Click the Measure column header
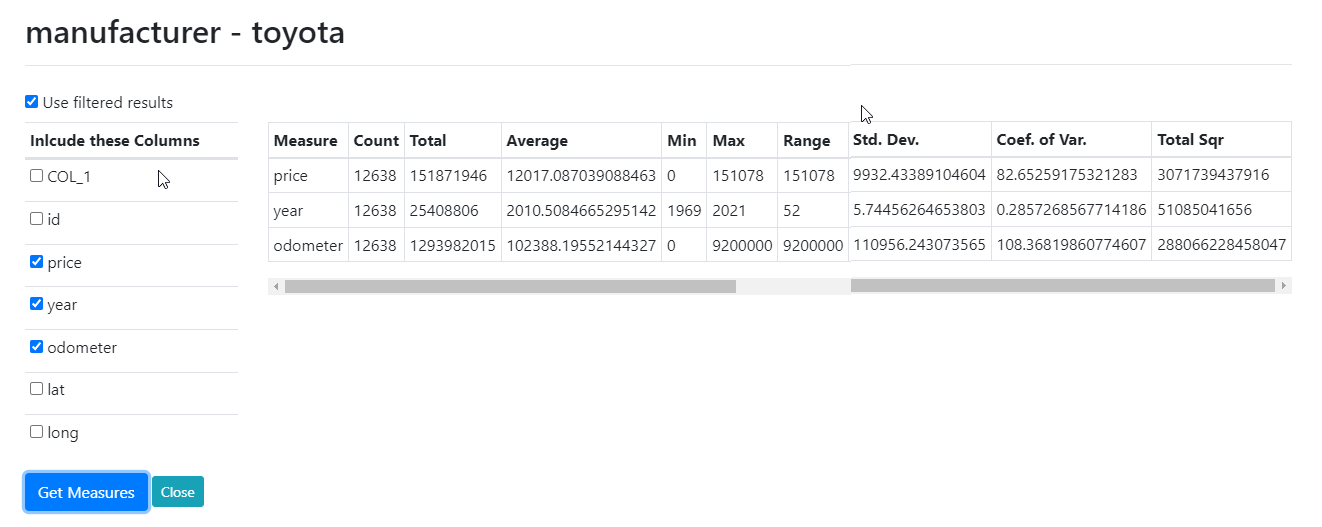 click(x=305, y=141)
